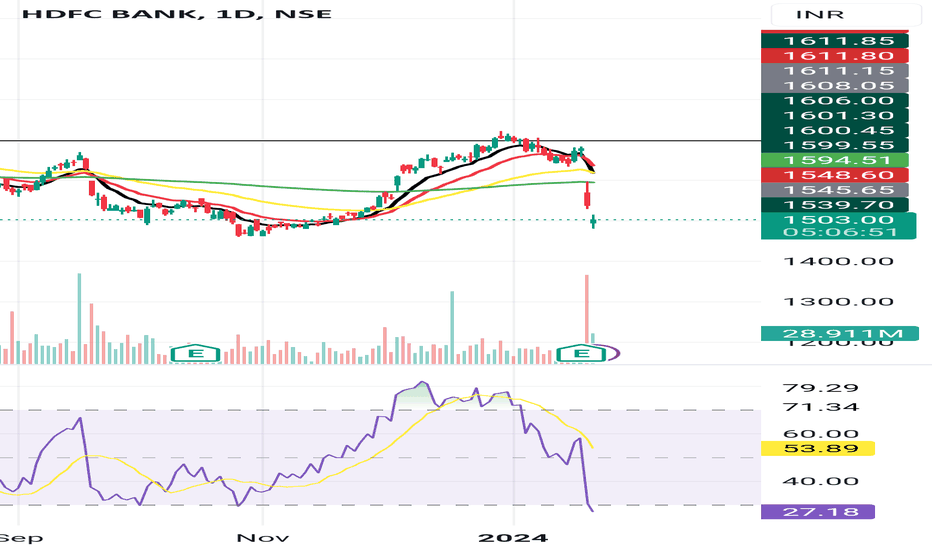This screenshot has height=550, width=932.
Task: Select the 1539.70 price label
Action: [x=835, y=205]
